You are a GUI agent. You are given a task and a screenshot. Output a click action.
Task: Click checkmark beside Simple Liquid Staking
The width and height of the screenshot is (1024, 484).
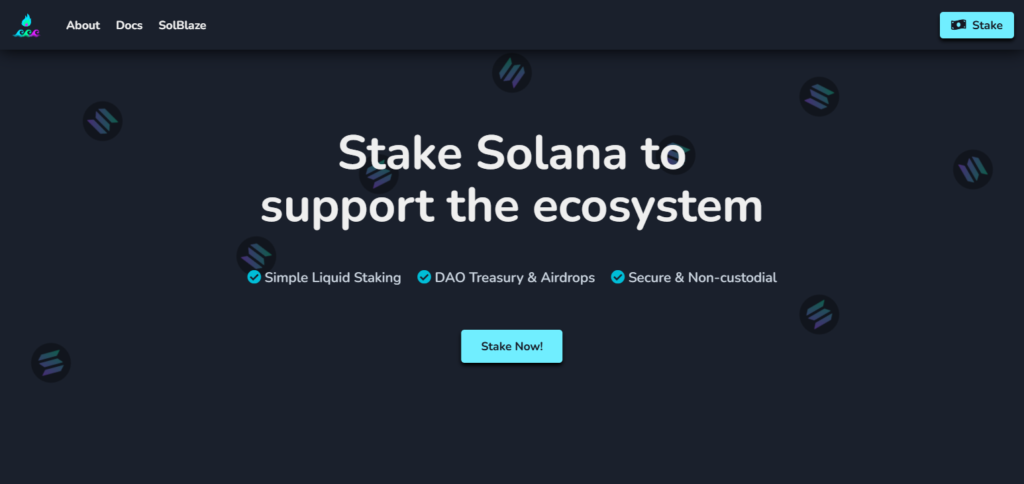tap(254, 278)
